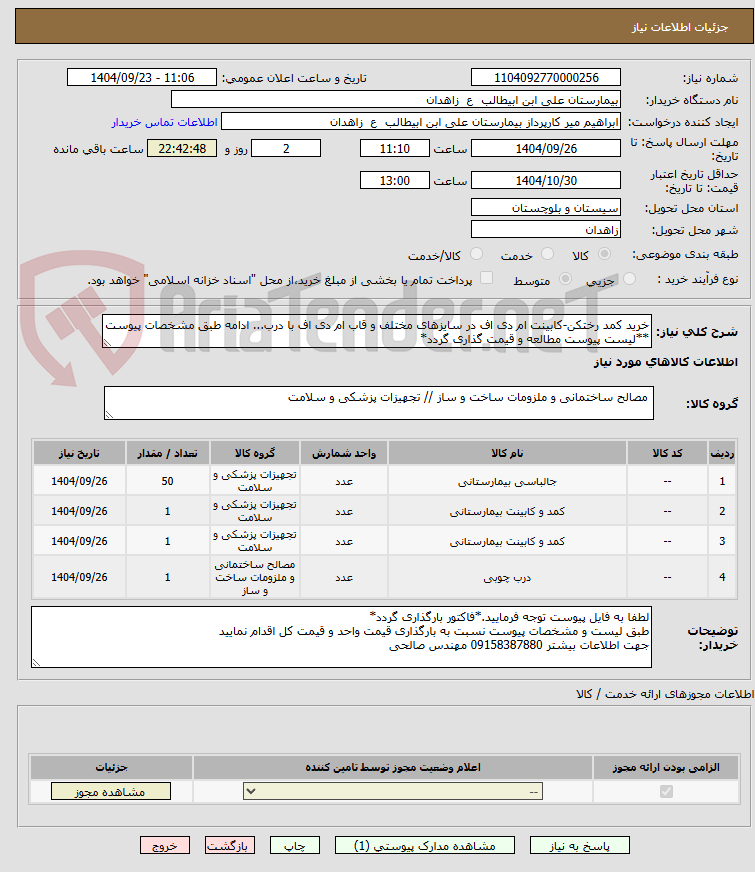Click the نام کالا column header

click(x=507, y=453)
